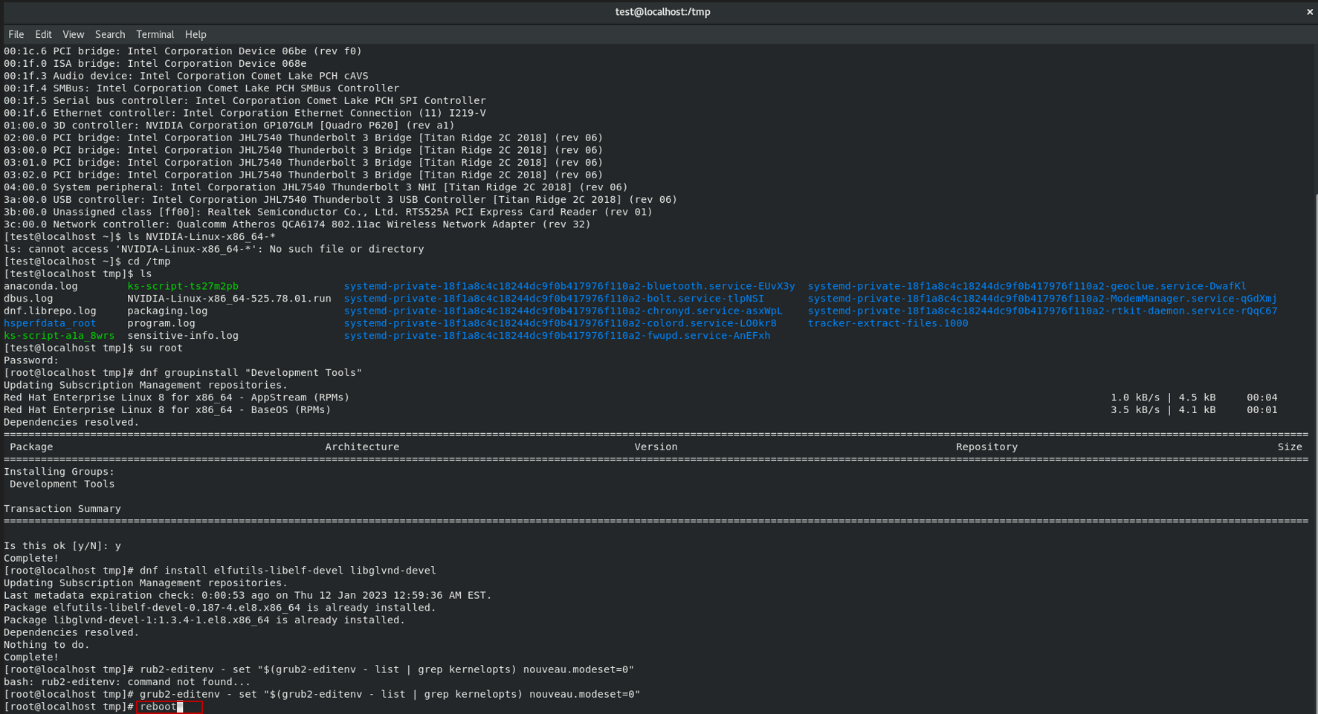The width and height of the screenshot is (1318, 714).
Task: Click the AppStream (RPMs) repository line
Action: click(177, 397)
